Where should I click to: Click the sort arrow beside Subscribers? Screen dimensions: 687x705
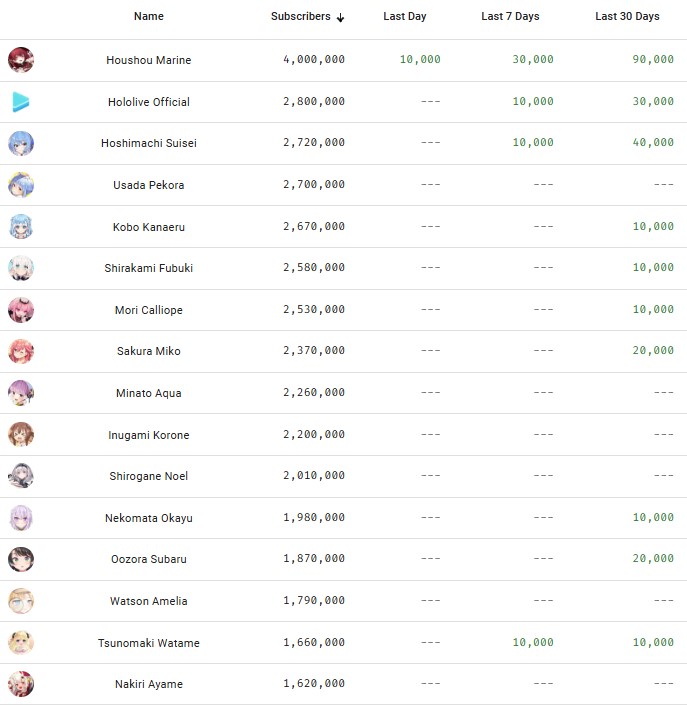[341, 17]
